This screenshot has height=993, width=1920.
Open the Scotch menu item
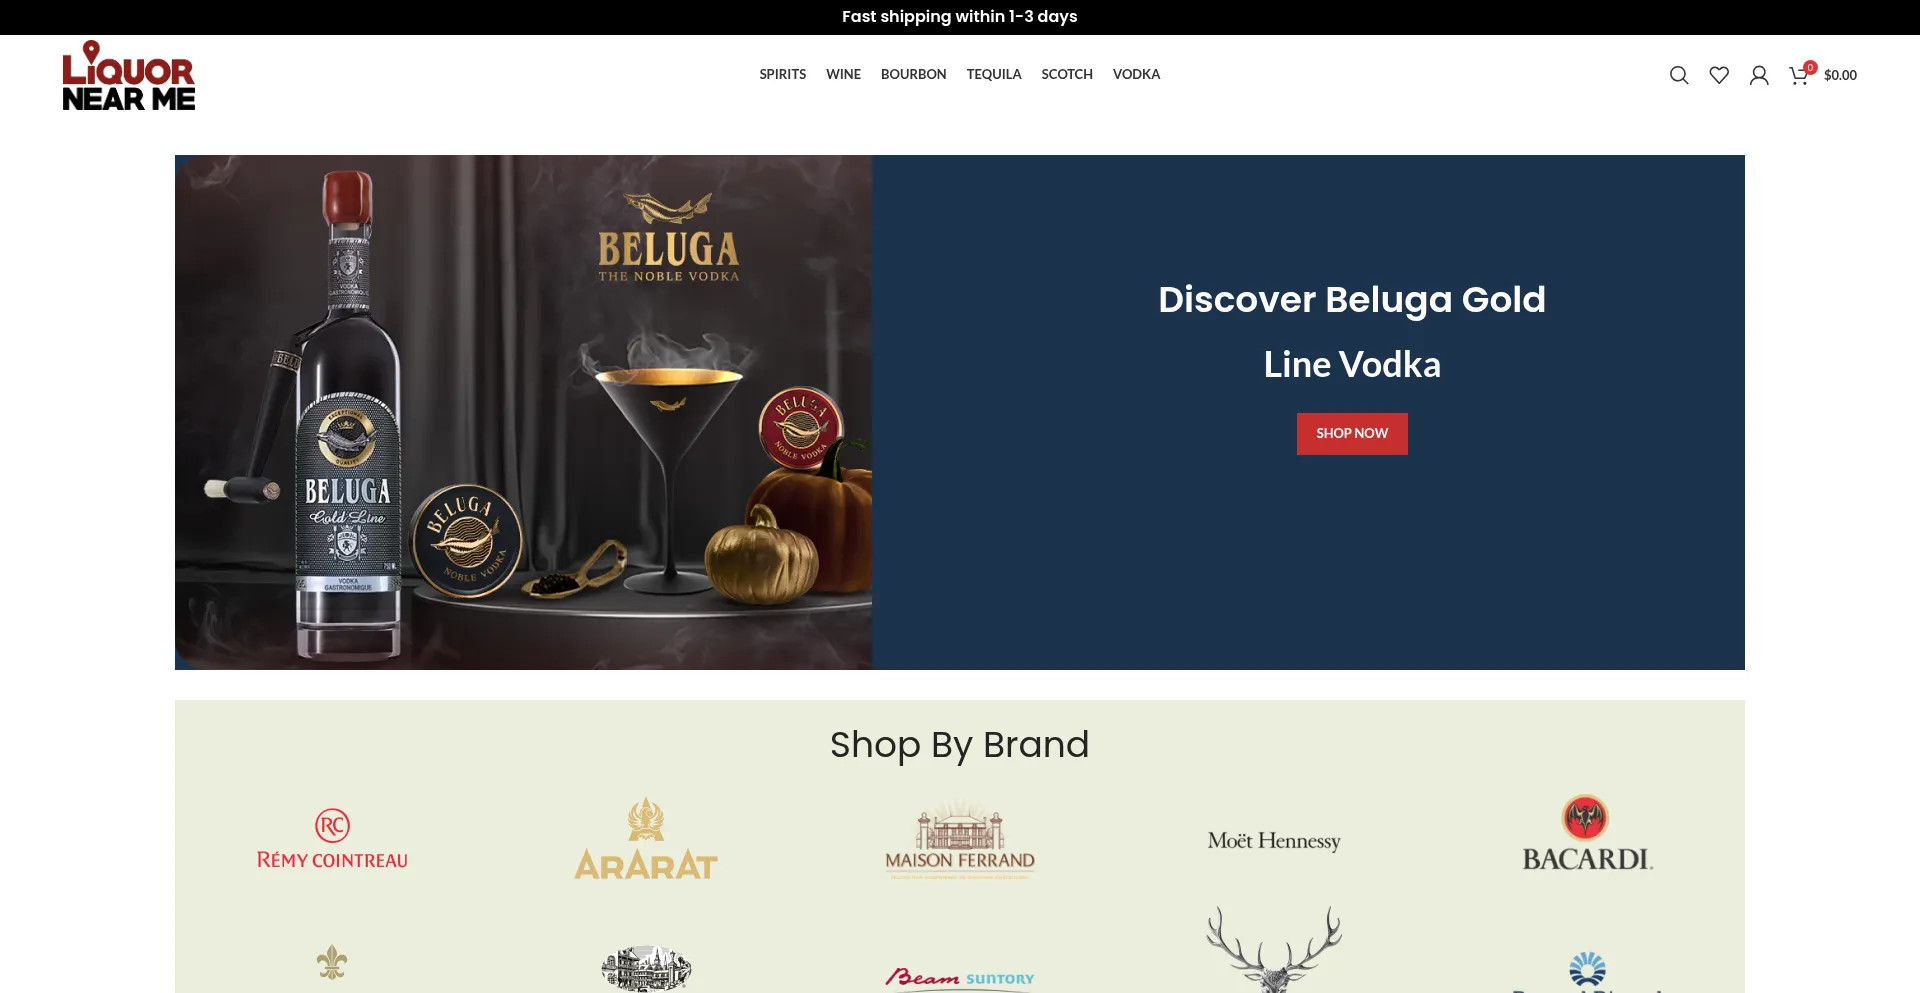(1067, 75)
